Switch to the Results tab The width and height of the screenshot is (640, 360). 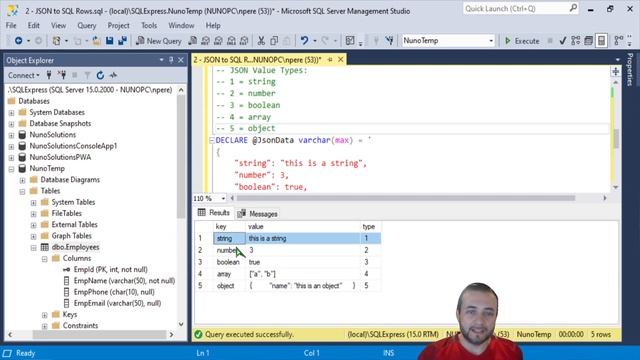pos(214,213)
